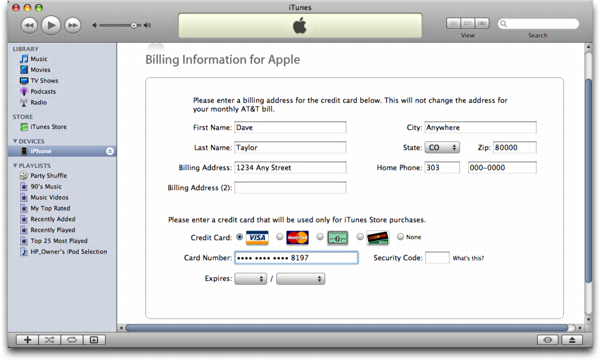Click the search magnifier icon

click(504, 24)
